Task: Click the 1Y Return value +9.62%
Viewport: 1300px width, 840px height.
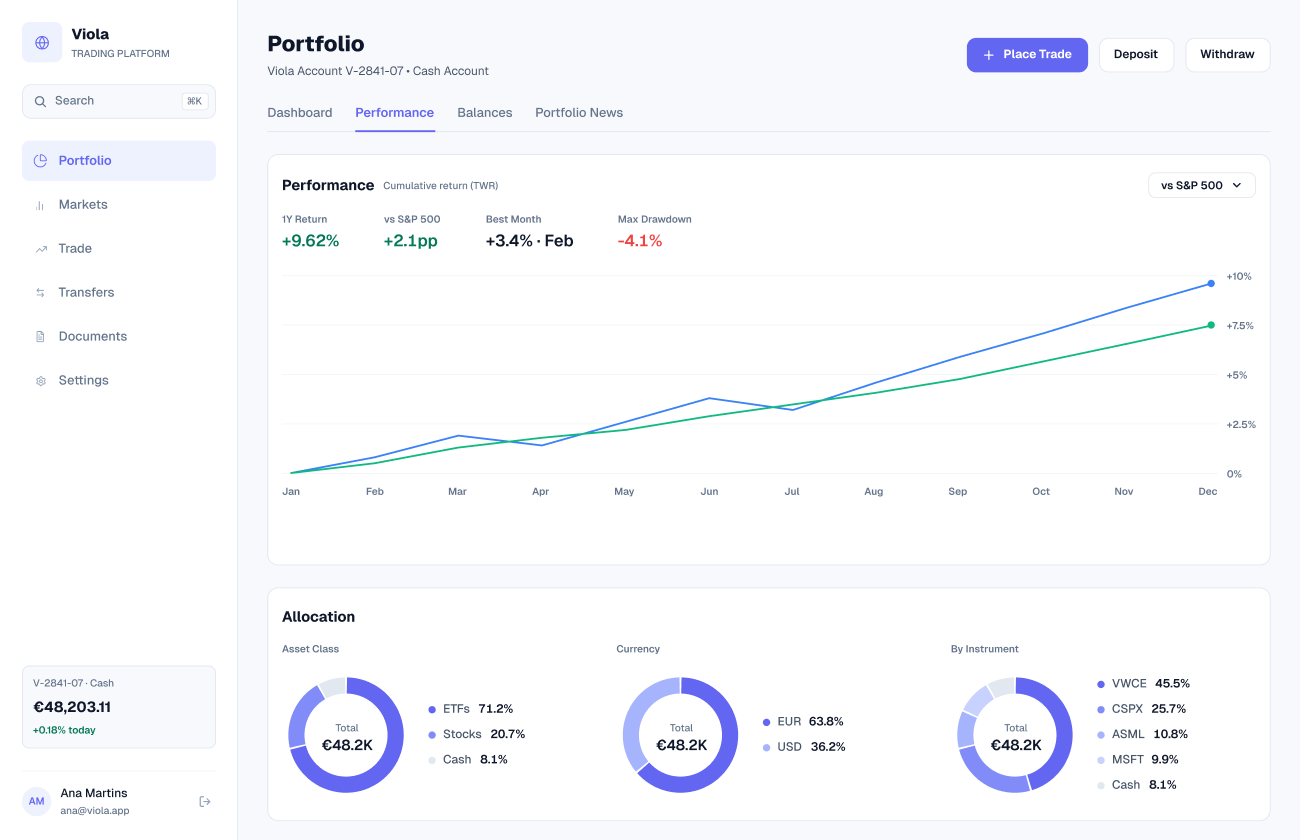Action: coord(310,241)
